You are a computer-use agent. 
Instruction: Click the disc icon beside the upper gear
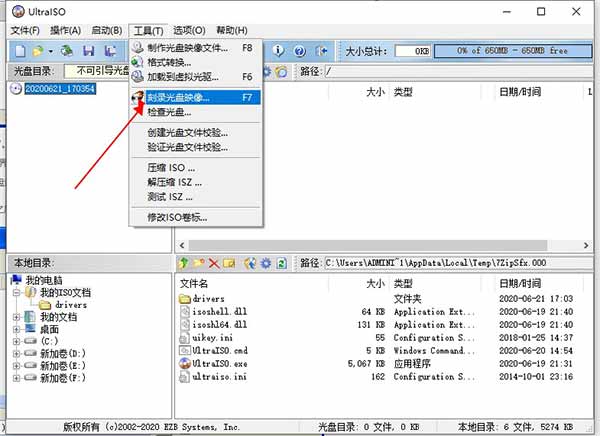point(282,71)
